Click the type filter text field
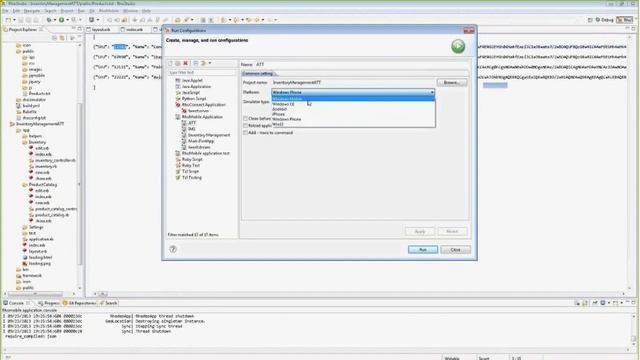The height and width of the screenshot is (360, 640). pyautogui.click(x=202, y=73)
